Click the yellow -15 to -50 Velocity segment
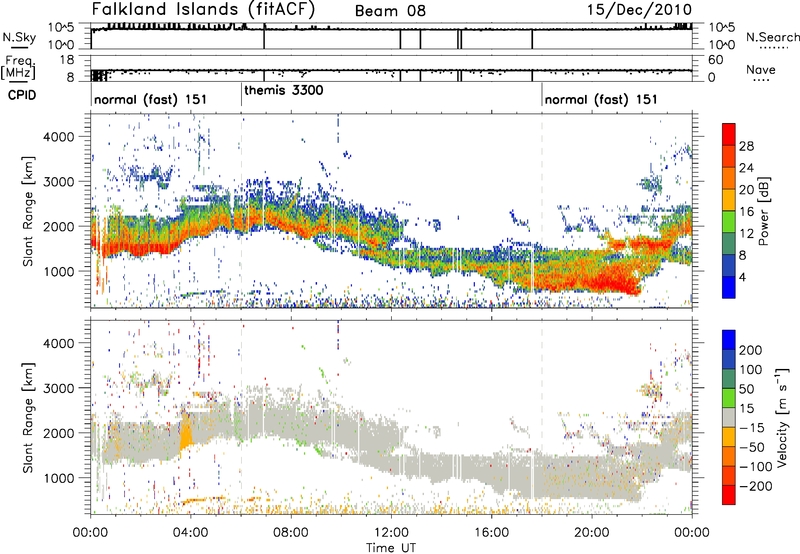The height and width of the screenshot is (554, 800). [x=729, y=437]
